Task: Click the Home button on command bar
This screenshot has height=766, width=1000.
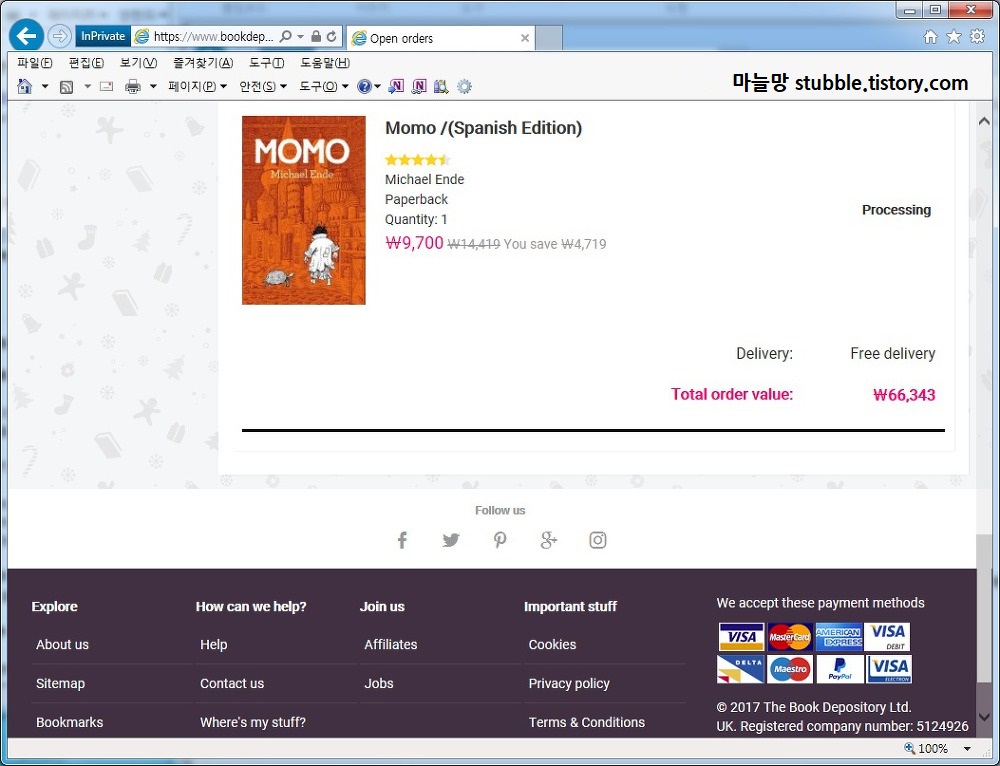Action: tap(24, 86)
